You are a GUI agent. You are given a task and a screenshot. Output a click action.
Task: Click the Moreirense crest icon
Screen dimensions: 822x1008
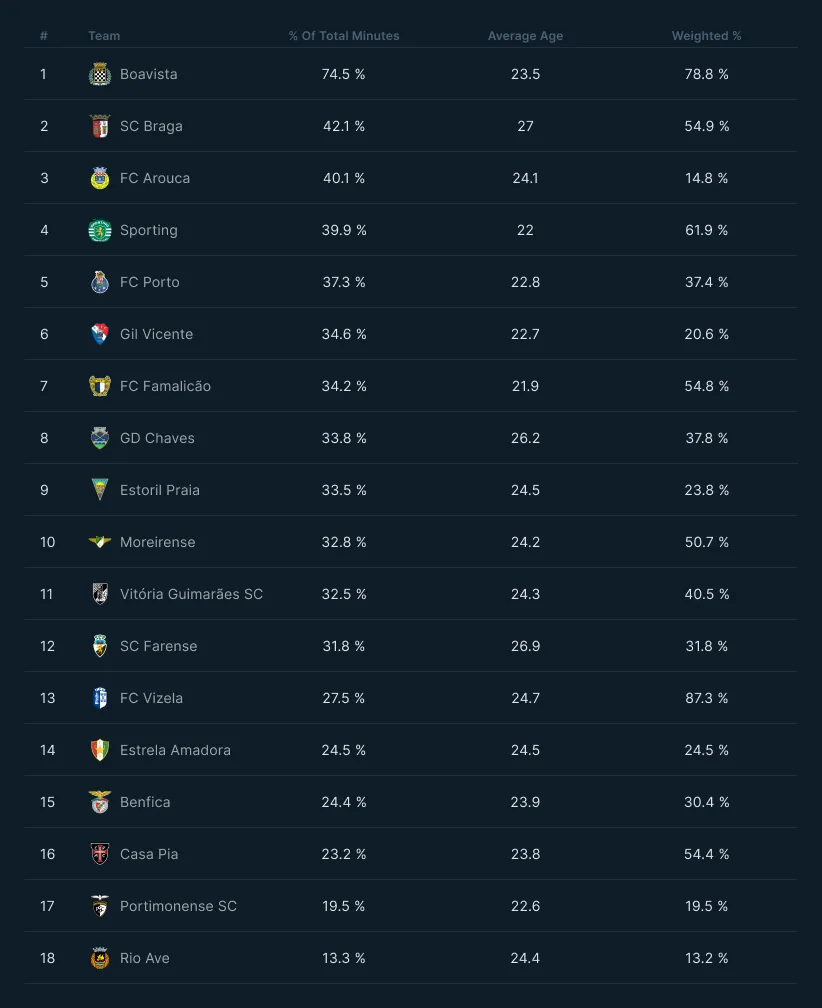[x=100, y=542]
